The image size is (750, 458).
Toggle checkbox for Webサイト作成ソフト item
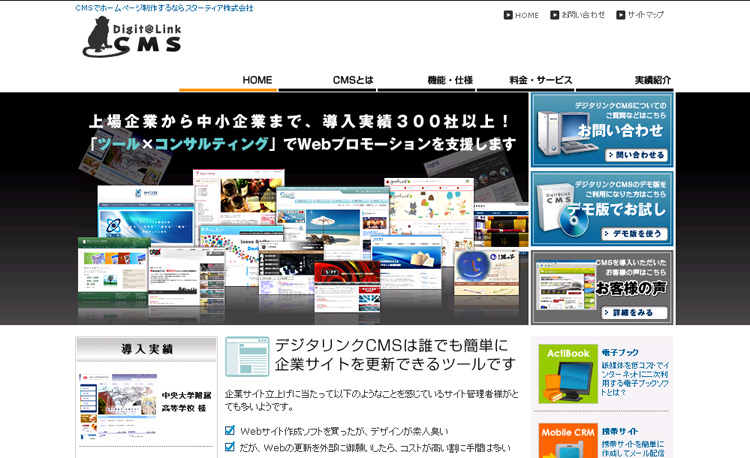click(230, 431)
